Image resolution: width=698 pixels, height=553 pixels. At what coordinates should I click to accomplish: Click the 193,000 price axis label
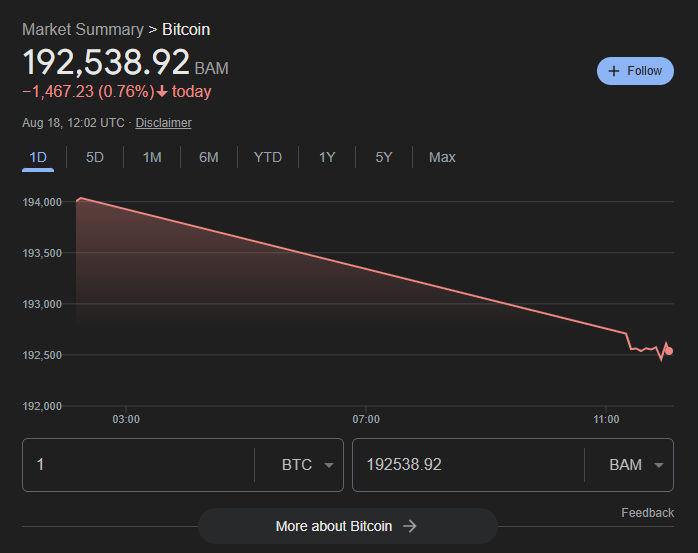42,304
